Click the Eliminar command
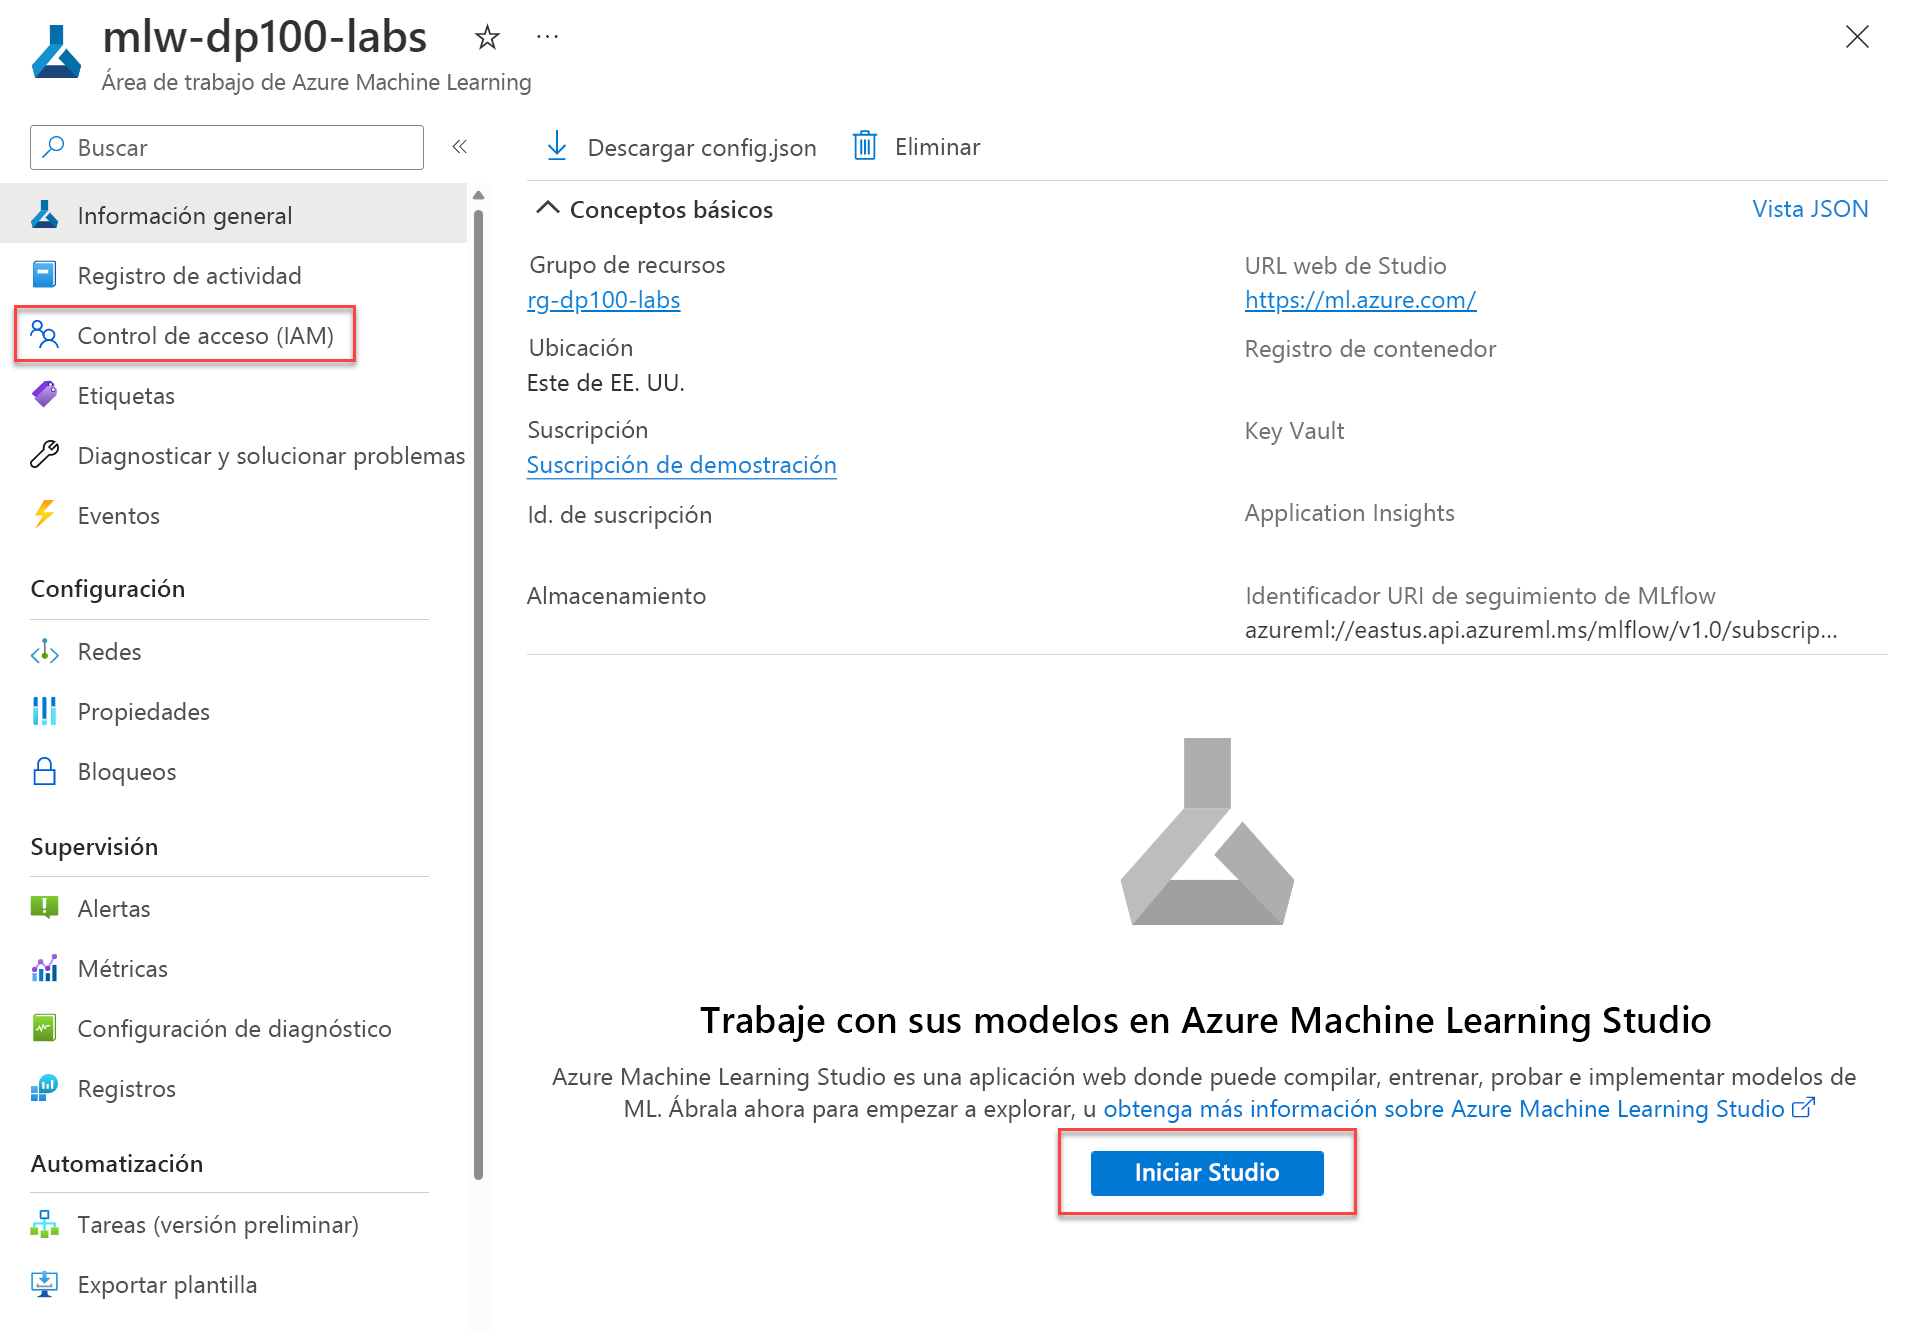Image resolution: width=1918 pixels, height=1332 pixels. tap(916, 146)
